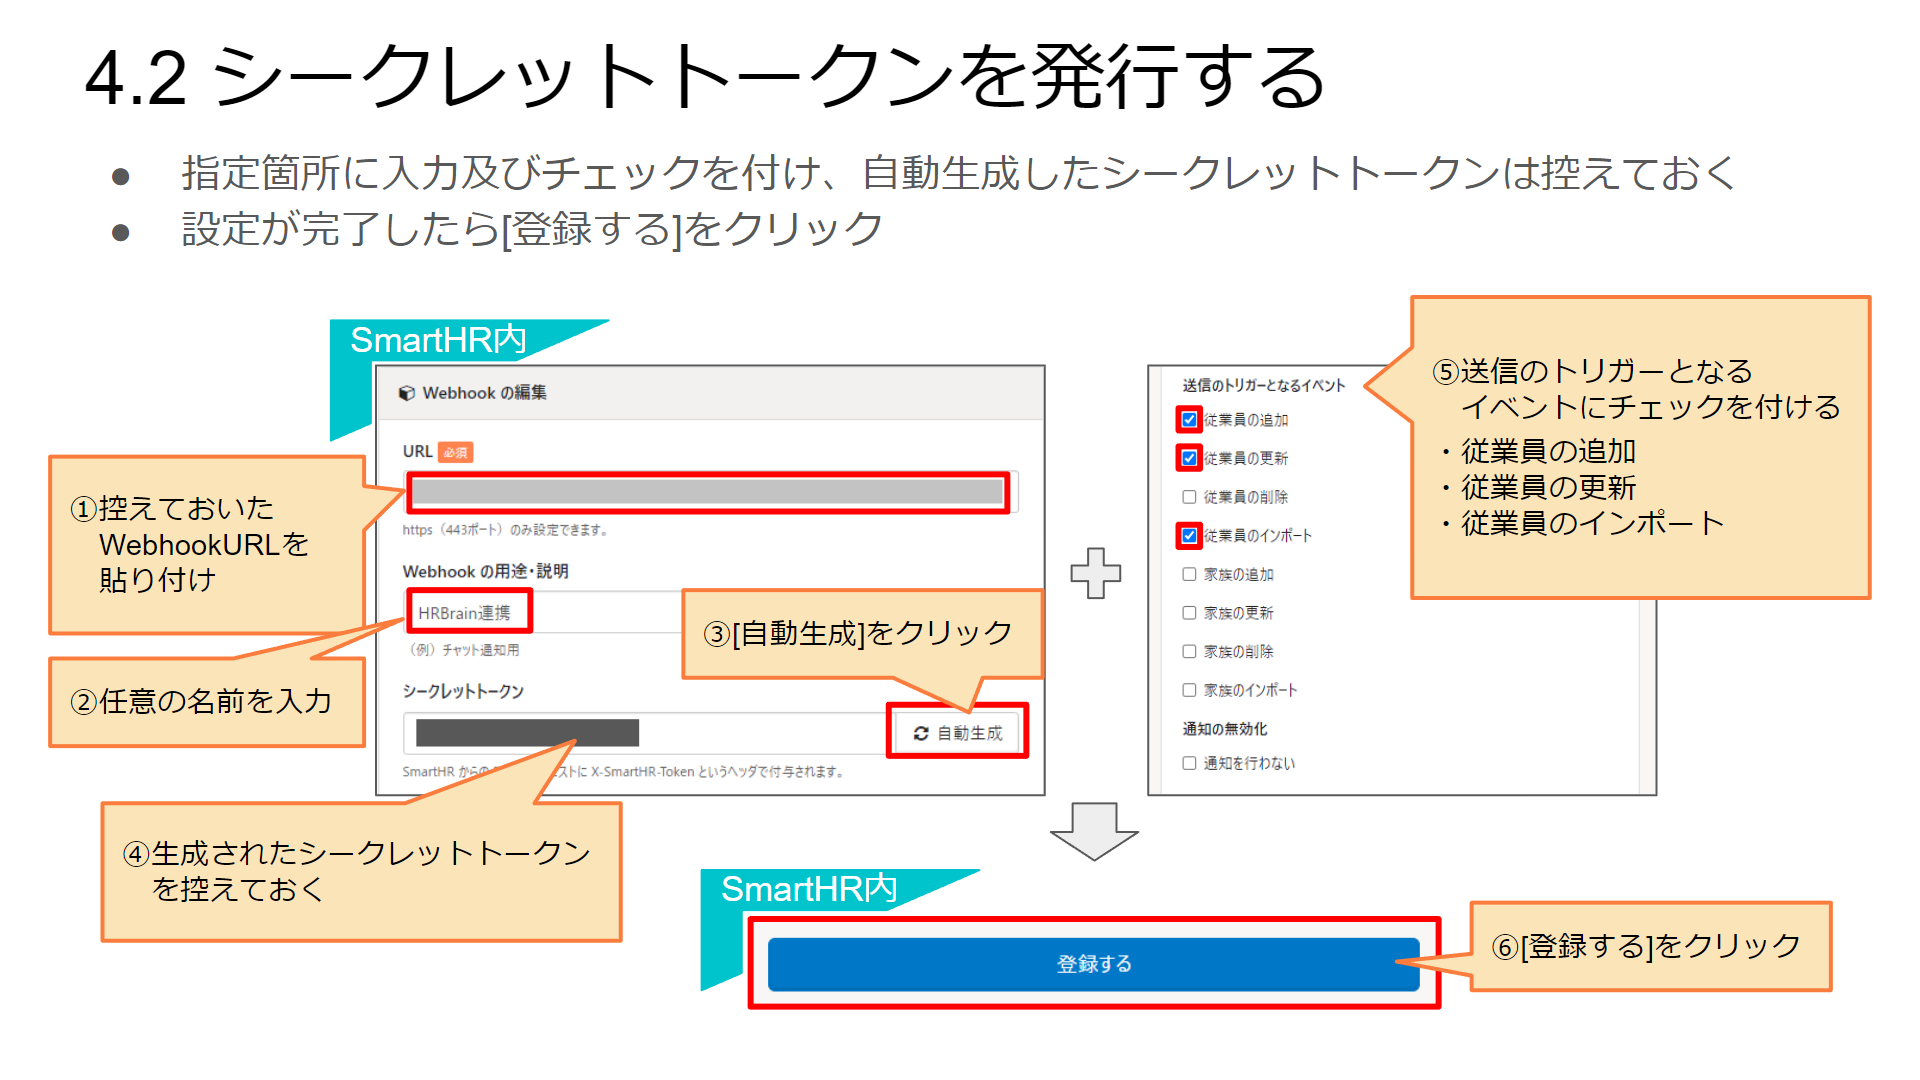Click the Webhook の編集 header text
The width and height of the screenshot is (1920, 1080).
coord(484,393)
